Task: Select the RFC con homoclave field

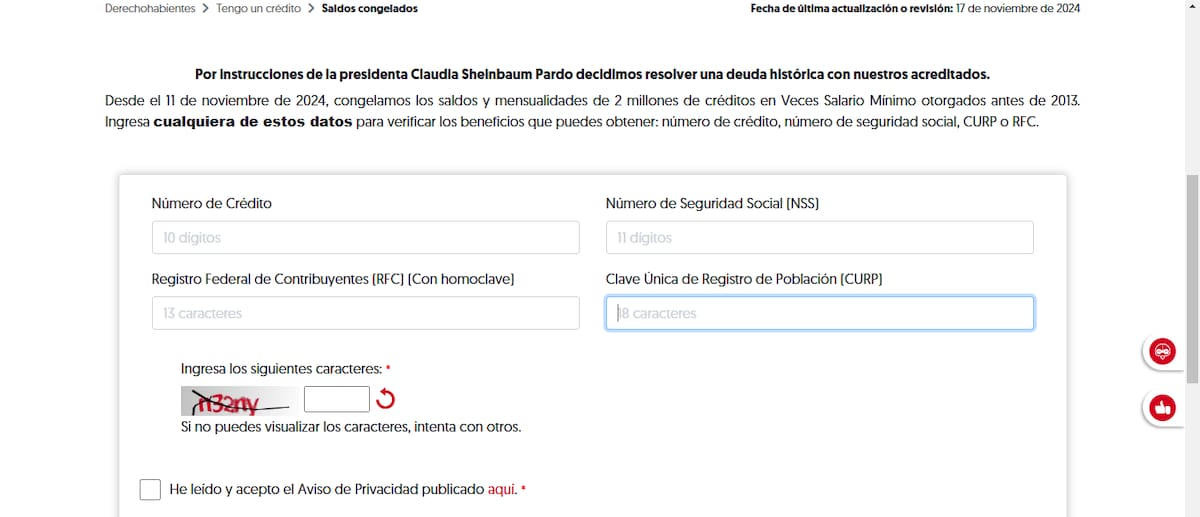Action: (x=365, y=313)
